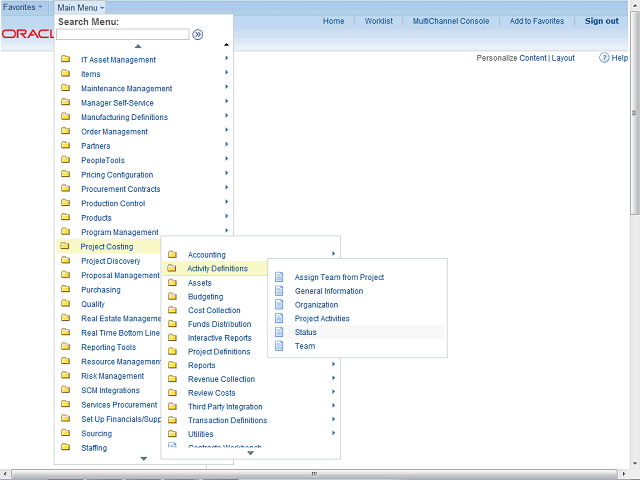Click page icon beside General Information
Screen dimensions: 640x480
279,291
